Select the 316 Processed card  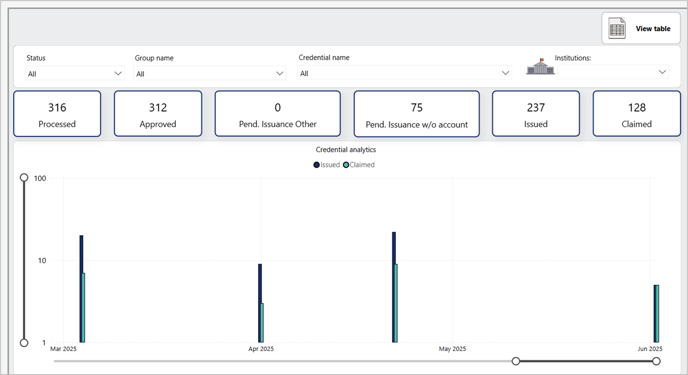(x=57, y=114)
